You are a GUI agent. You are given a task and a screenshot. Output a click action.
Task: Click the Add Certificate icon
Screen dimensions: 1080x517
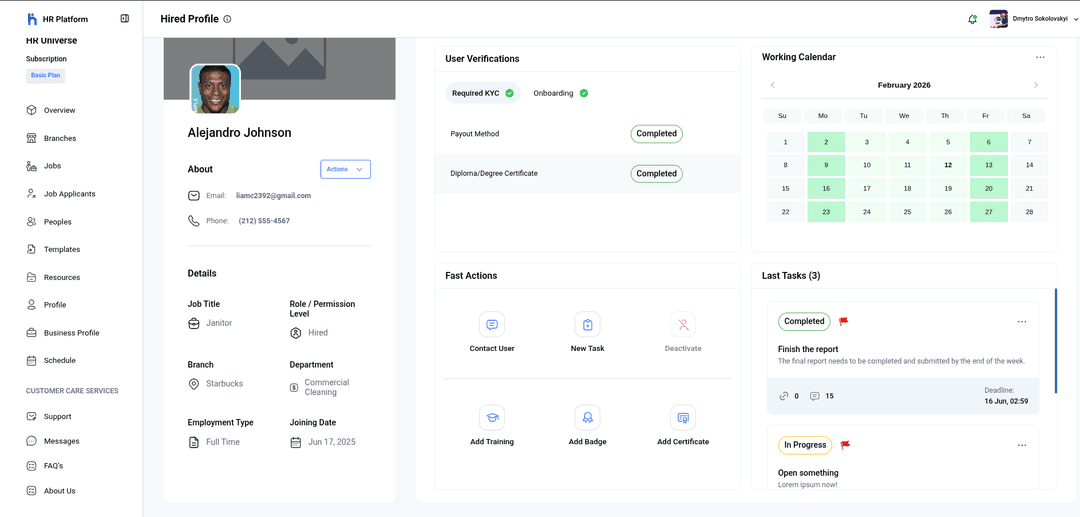point(683,418)
